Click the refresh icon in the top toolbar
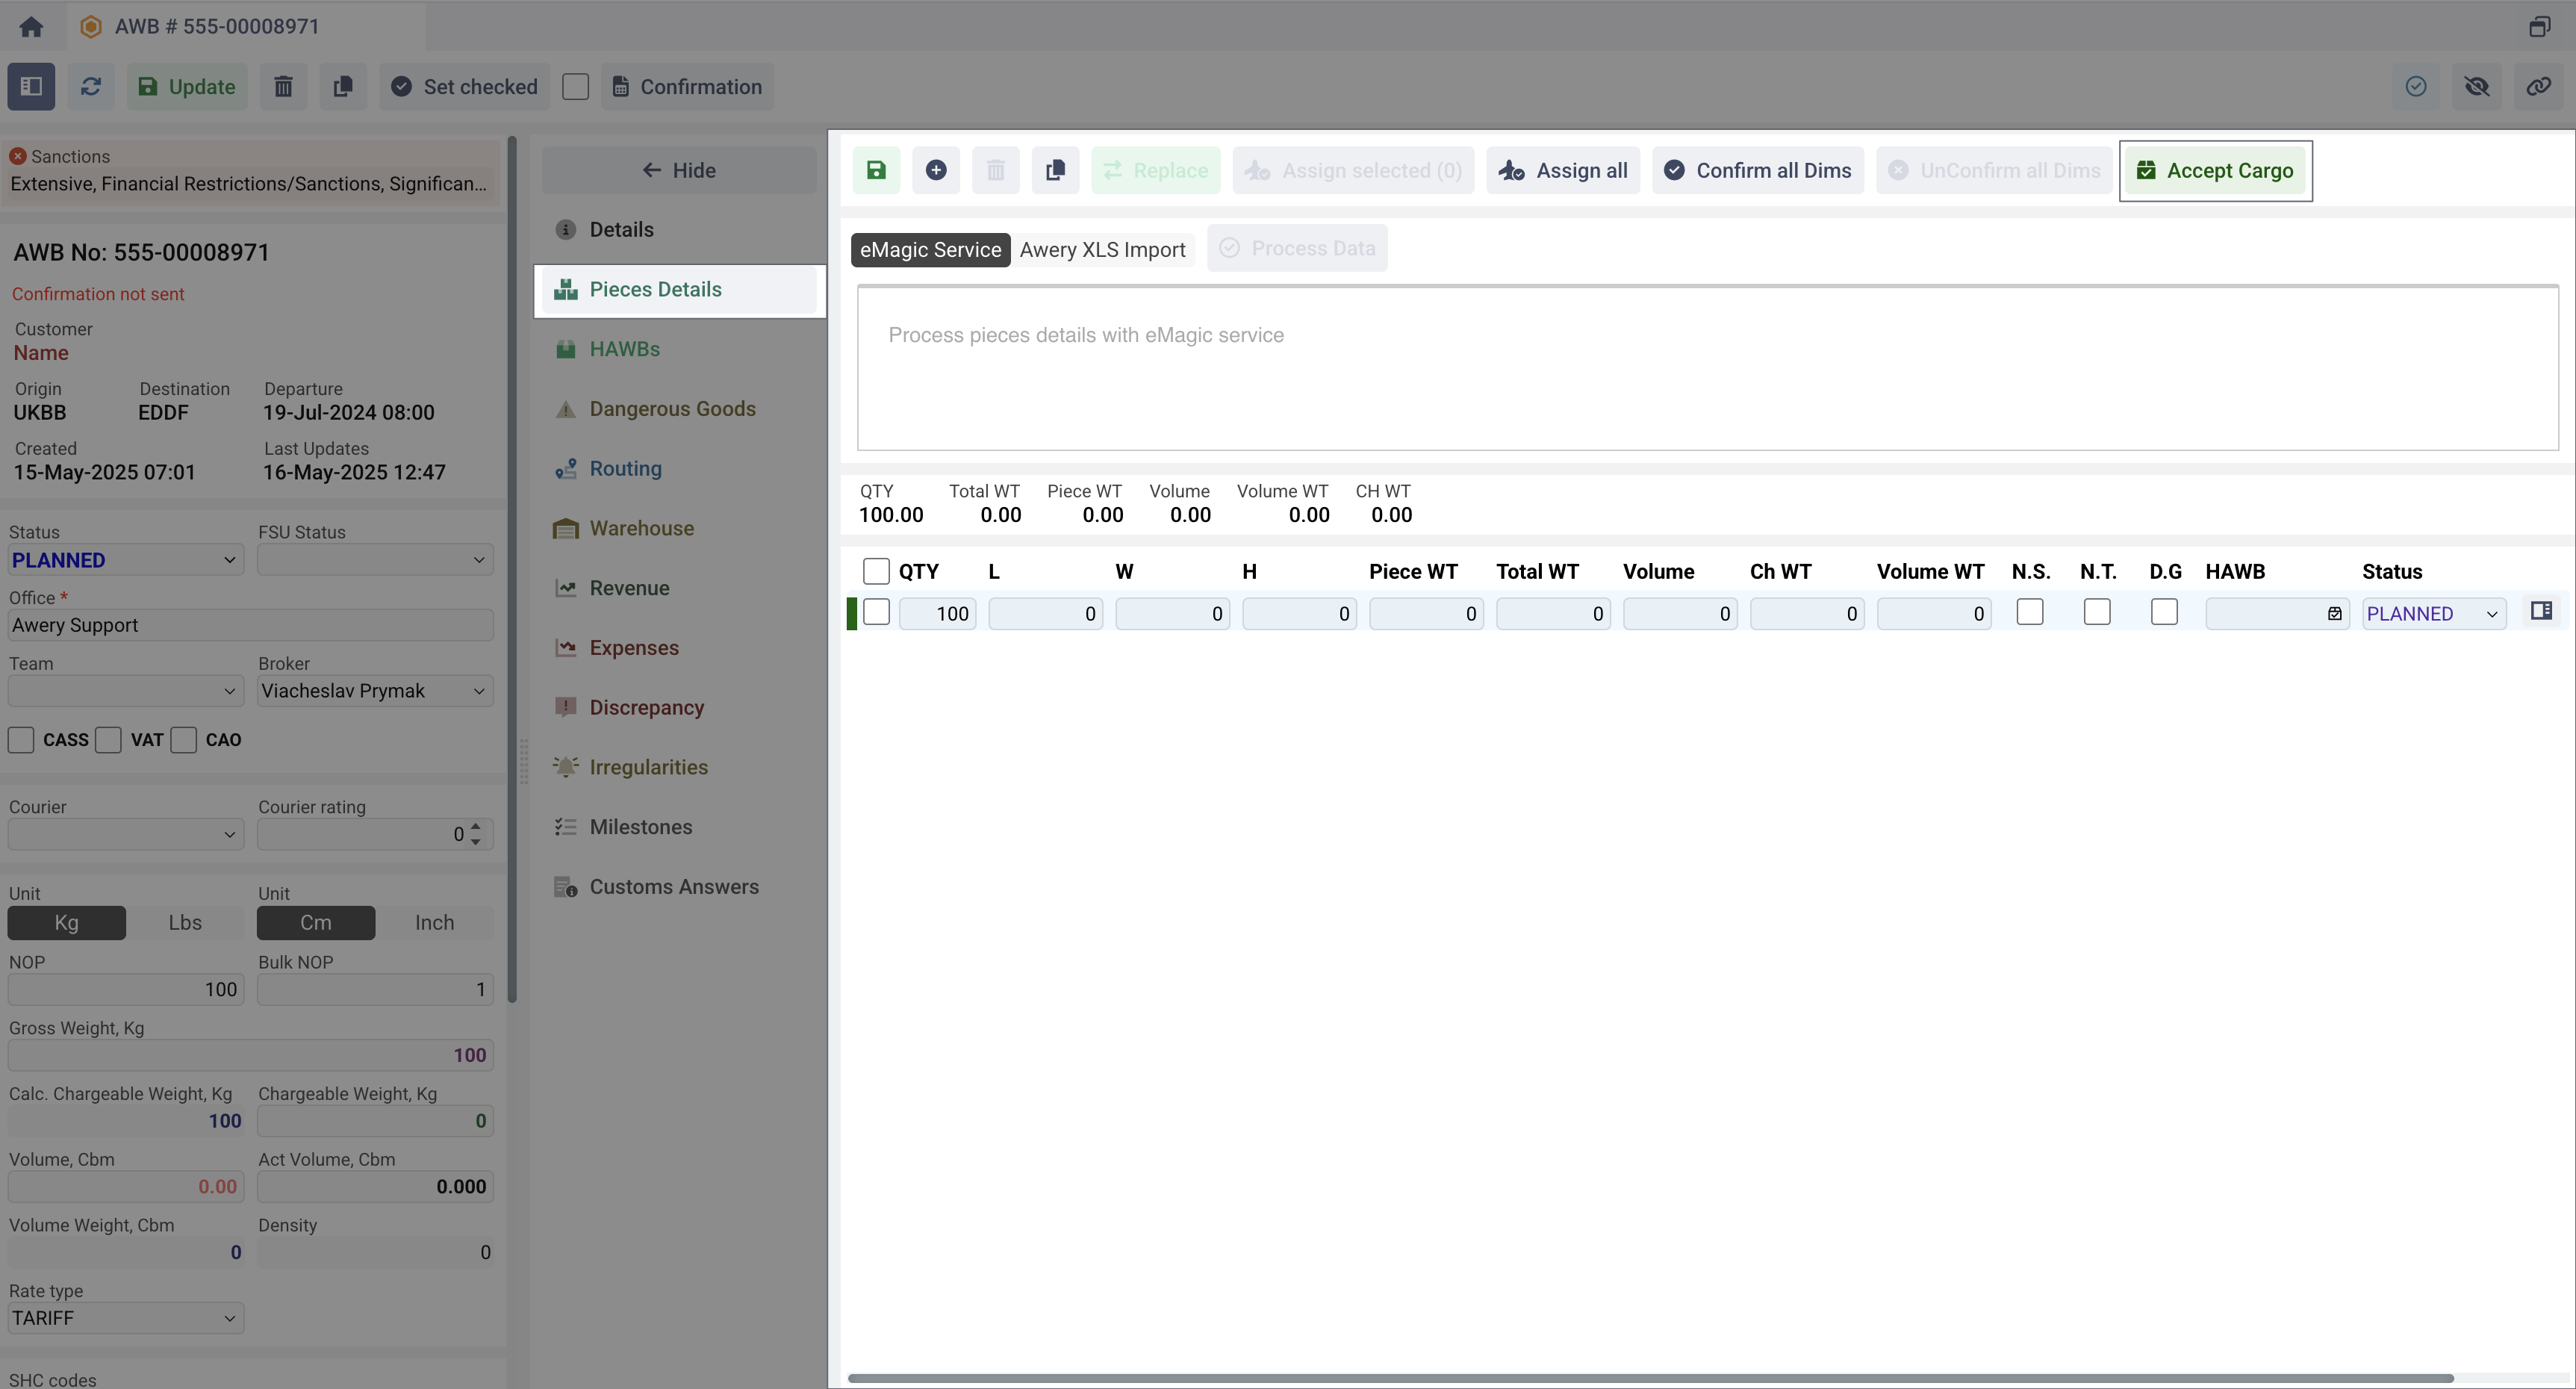2576x1389 pixels. tap(91, 87)
